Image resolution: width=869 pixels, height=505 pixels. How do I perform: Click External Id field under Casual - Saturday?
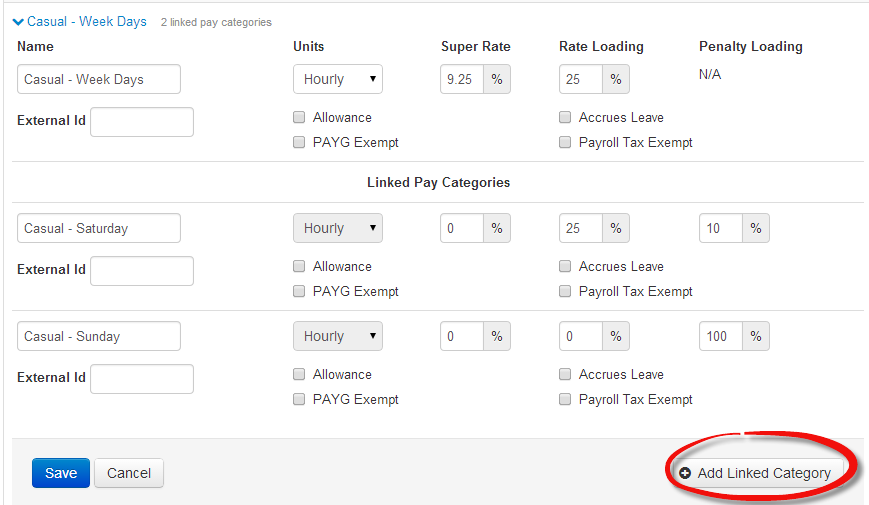click(141, 270)
